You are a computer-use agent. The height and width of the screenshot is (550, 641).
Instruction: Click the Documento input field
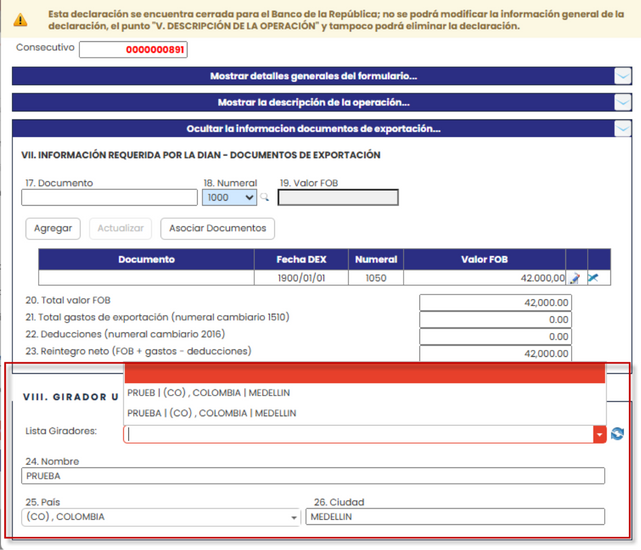pyautogui.click(x=109, y=198)
